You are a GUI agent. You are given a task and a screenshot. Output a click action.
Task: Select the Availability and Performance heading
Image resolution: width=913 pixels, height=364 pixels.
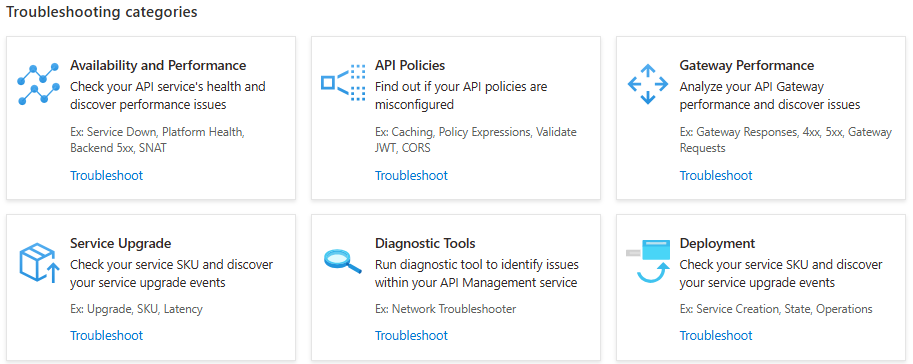158,65
